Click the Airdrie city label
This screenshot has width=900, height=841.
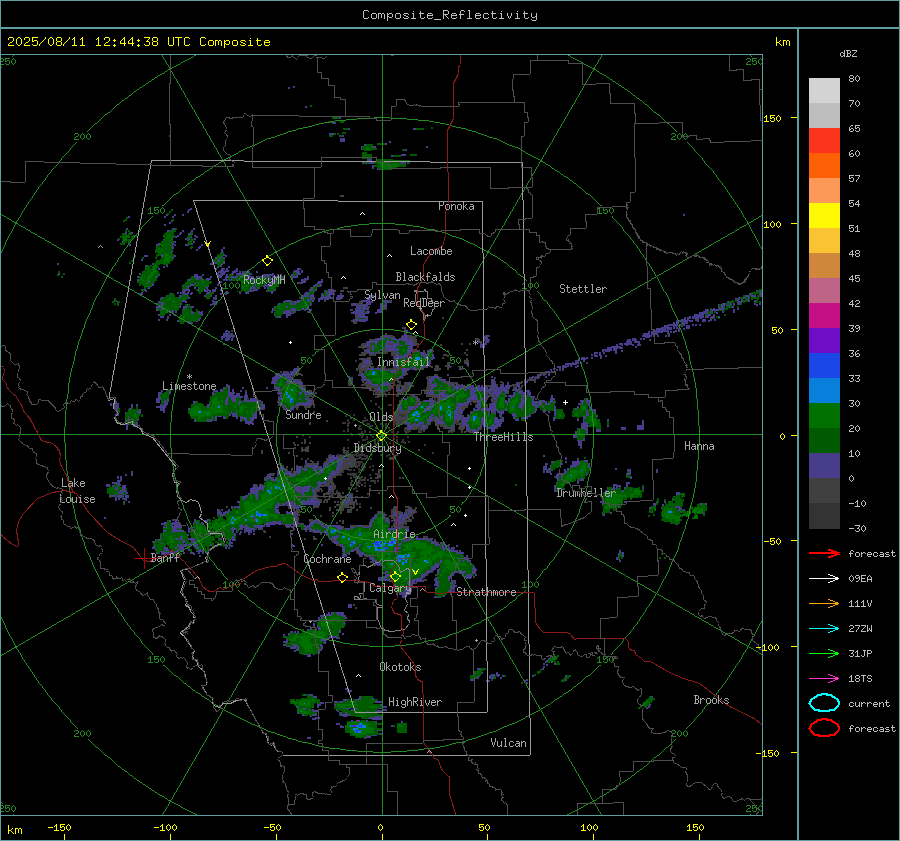[394, 534]
